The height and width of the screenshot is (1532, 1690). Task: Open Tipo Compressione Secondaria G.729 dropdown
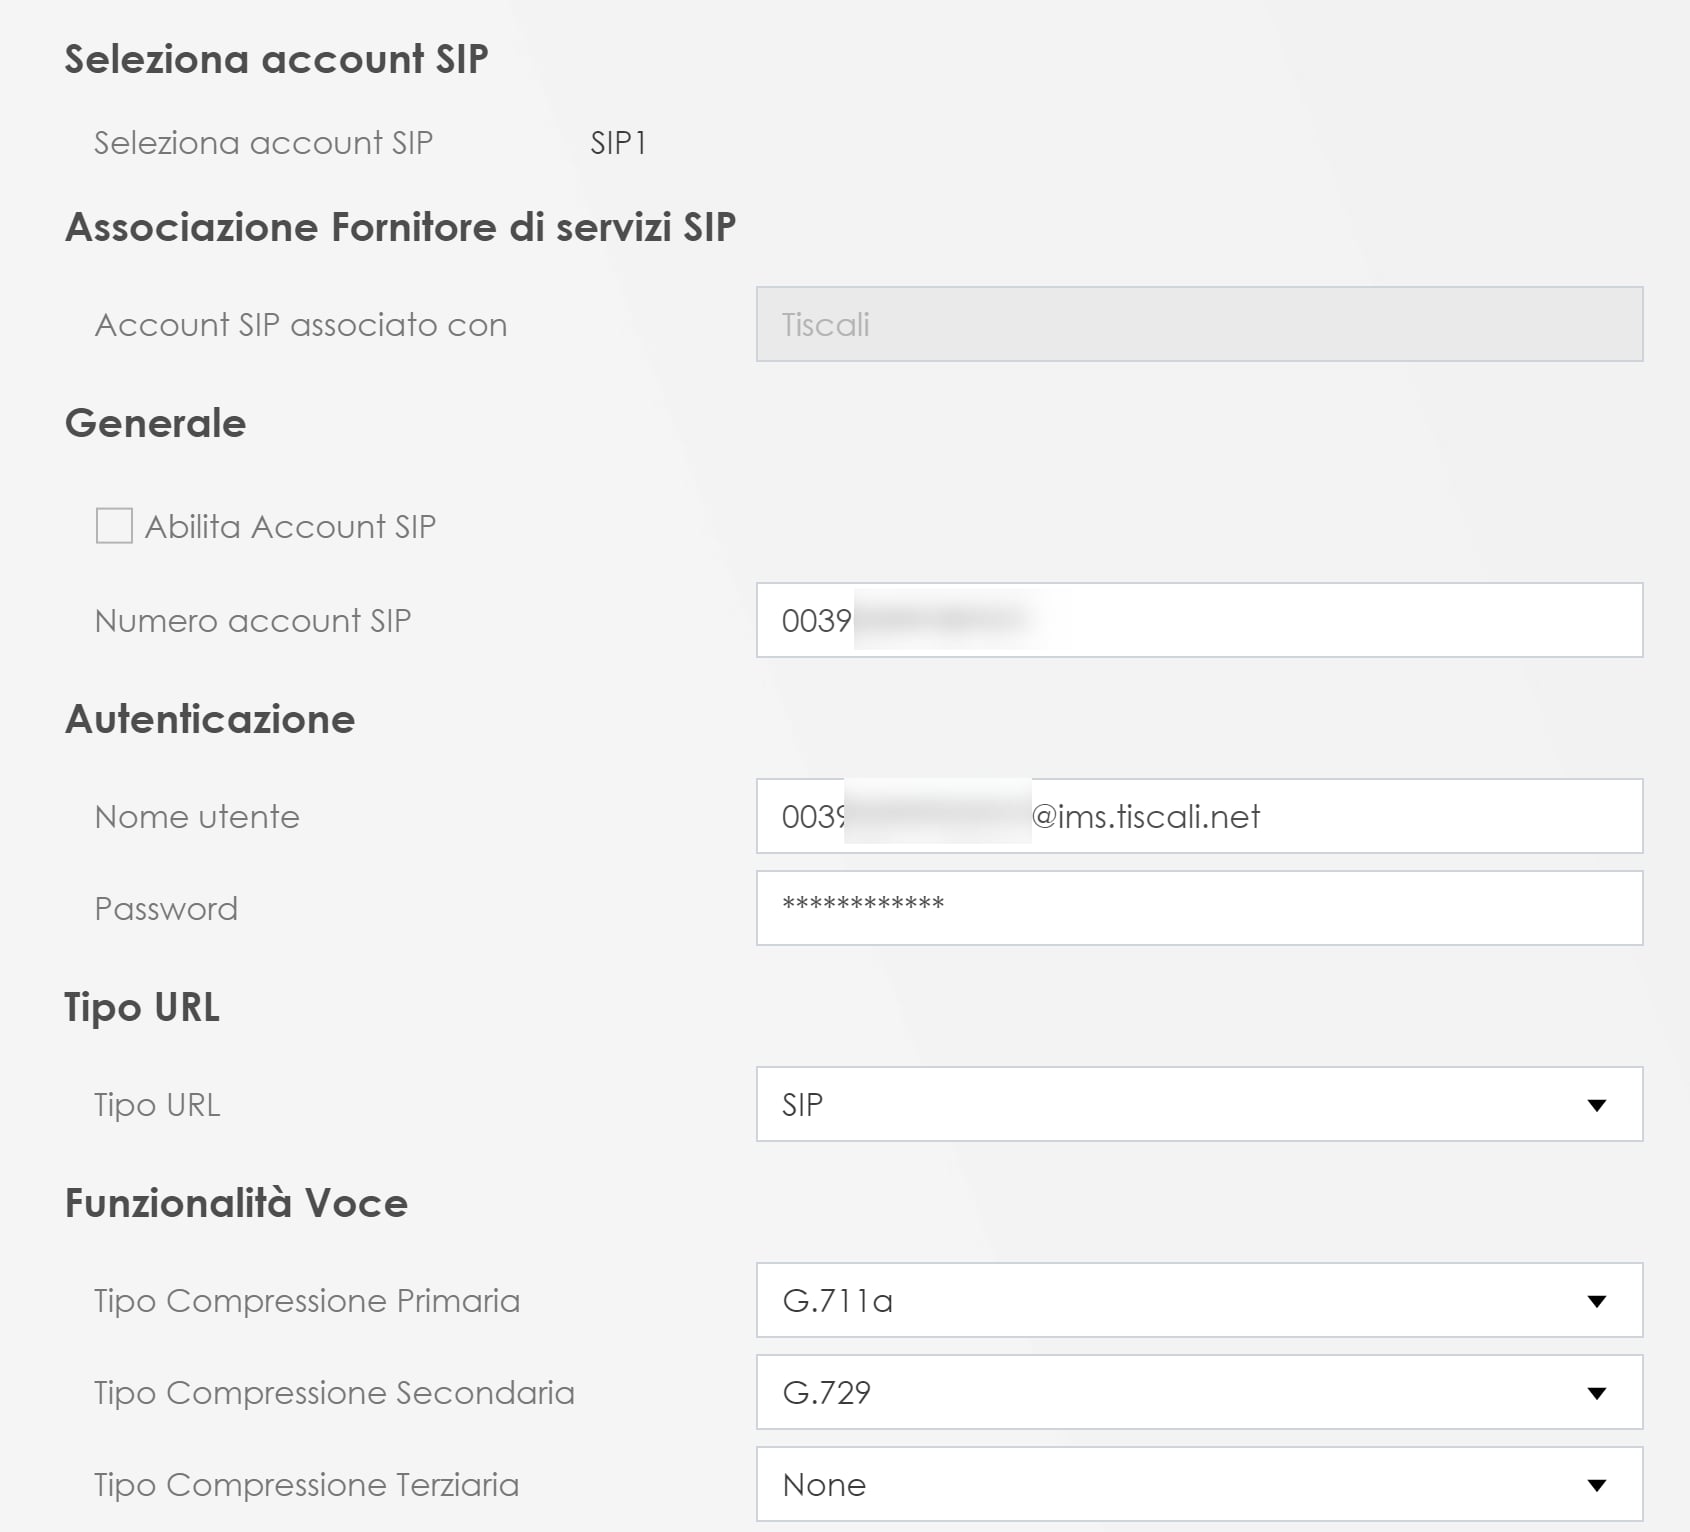click(1199, 1392)
